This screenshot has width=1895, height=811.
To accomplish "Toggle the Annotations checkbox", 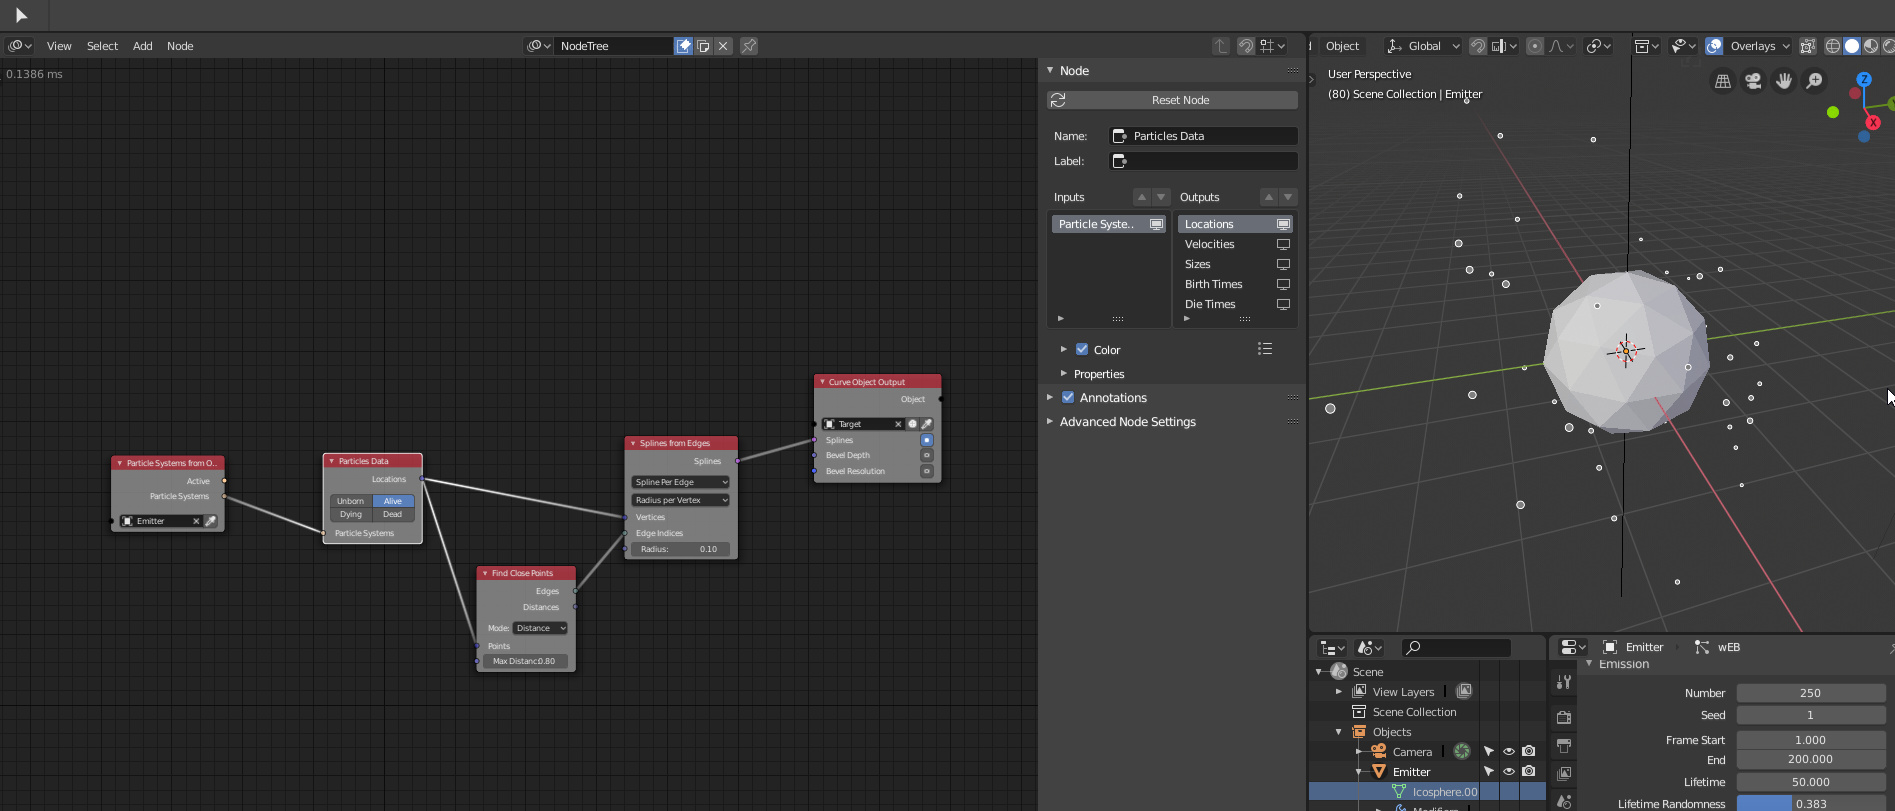I will [1068, 398].
